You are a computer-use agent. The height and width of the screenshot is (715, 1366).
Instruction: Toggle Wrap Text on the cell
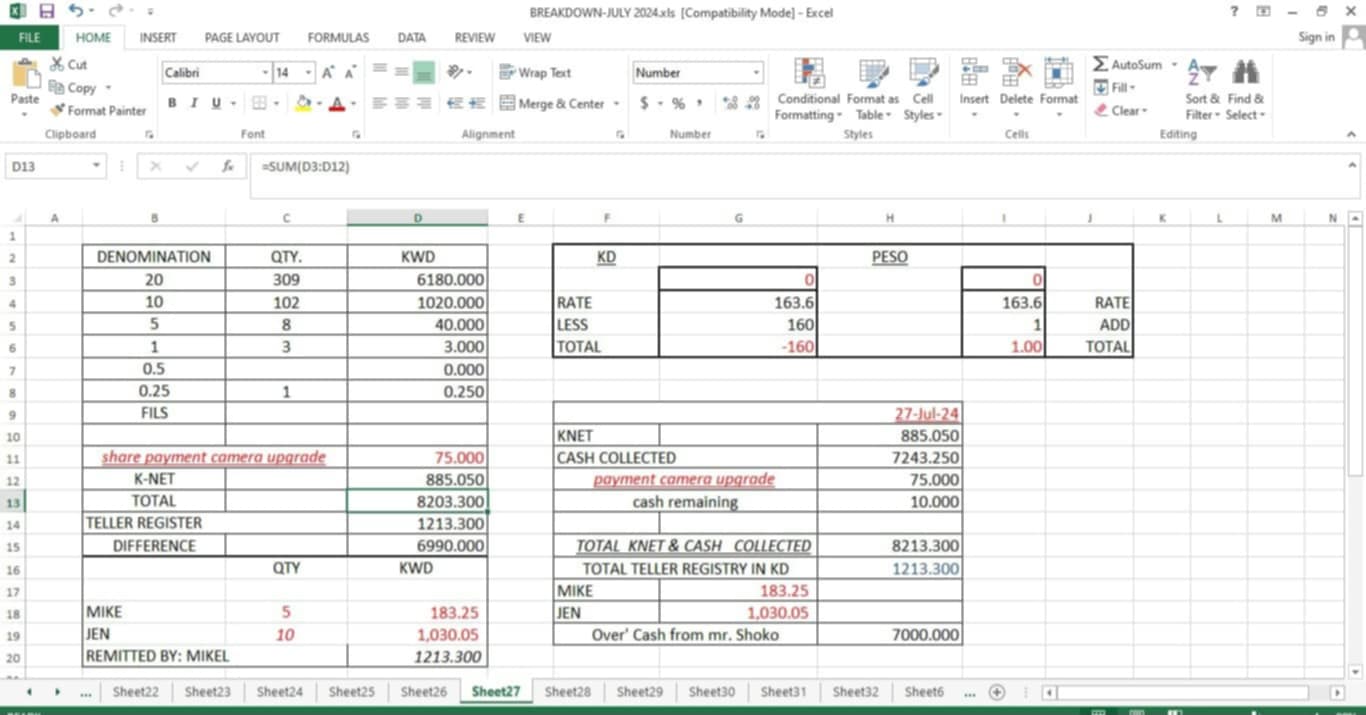535,73
